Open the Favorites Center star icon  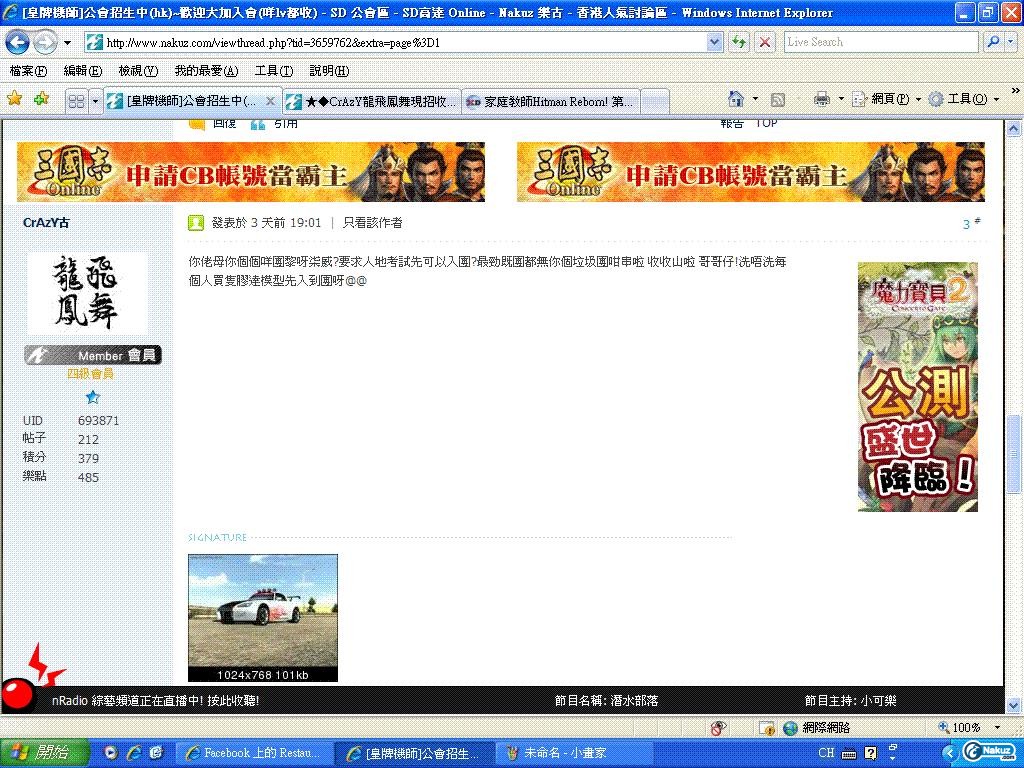pos(15,99)
